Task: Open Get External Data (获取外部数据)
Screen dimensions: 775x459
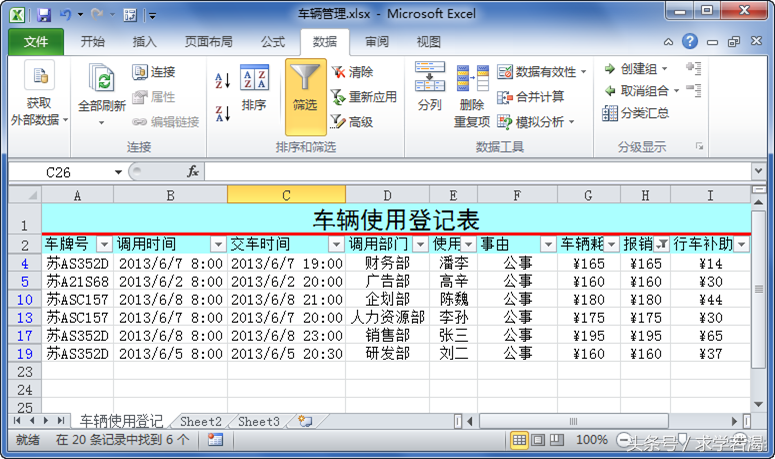Action: [x=39, y=94]
